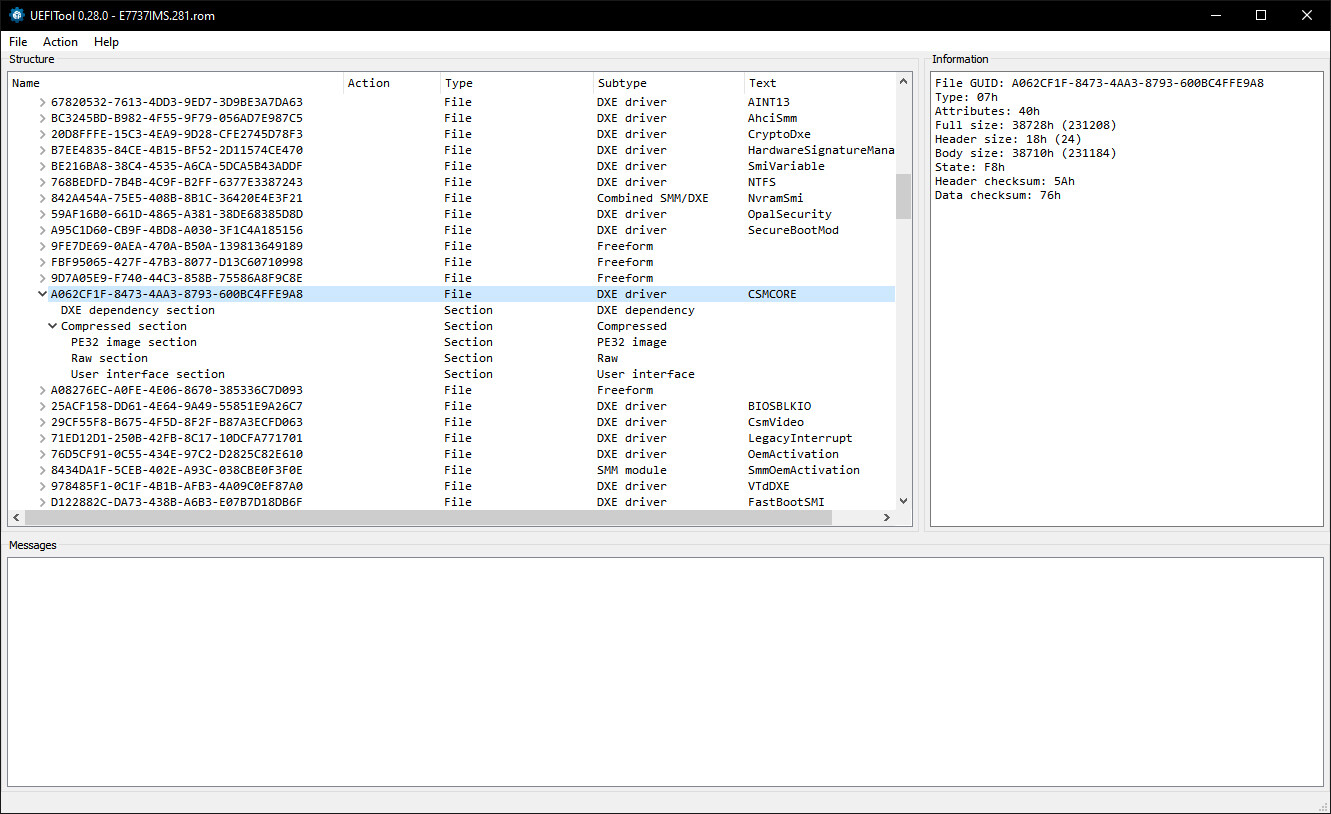Open the Action menu
Image resolution: width=1331 pixels, height=814 pixels.
pos(60,42)
